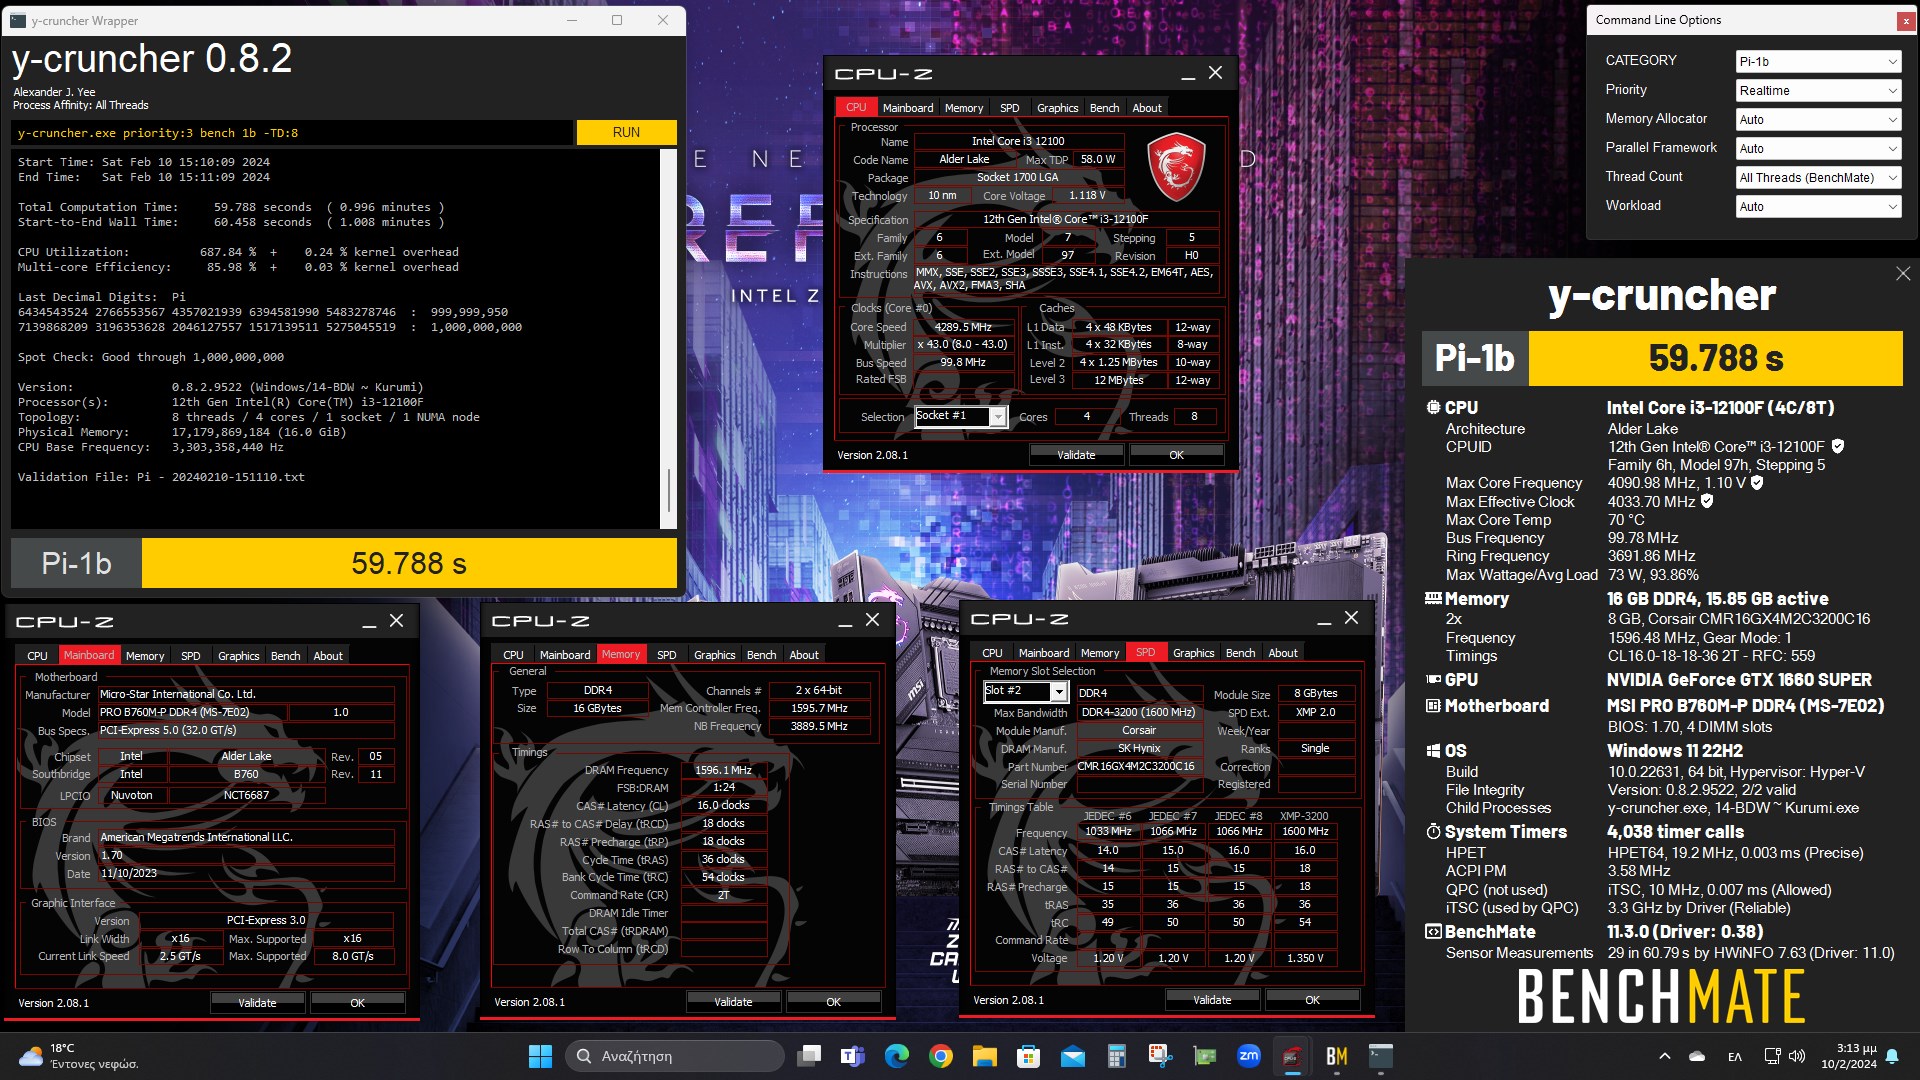Open the Calculator from the taskbar
This screenshot has width=1920, height=1080.
[x=1117, y=1056]
